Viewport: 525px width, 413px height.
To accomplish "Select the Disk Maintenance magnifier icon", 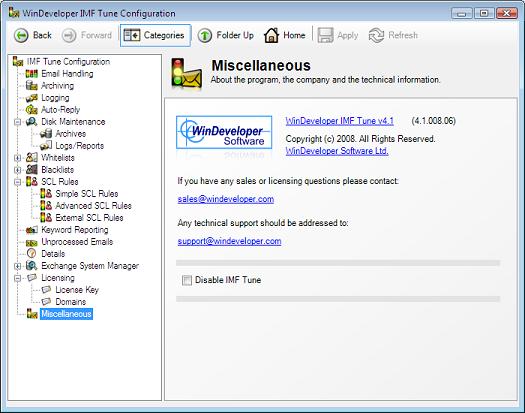I will click(32, 122).
